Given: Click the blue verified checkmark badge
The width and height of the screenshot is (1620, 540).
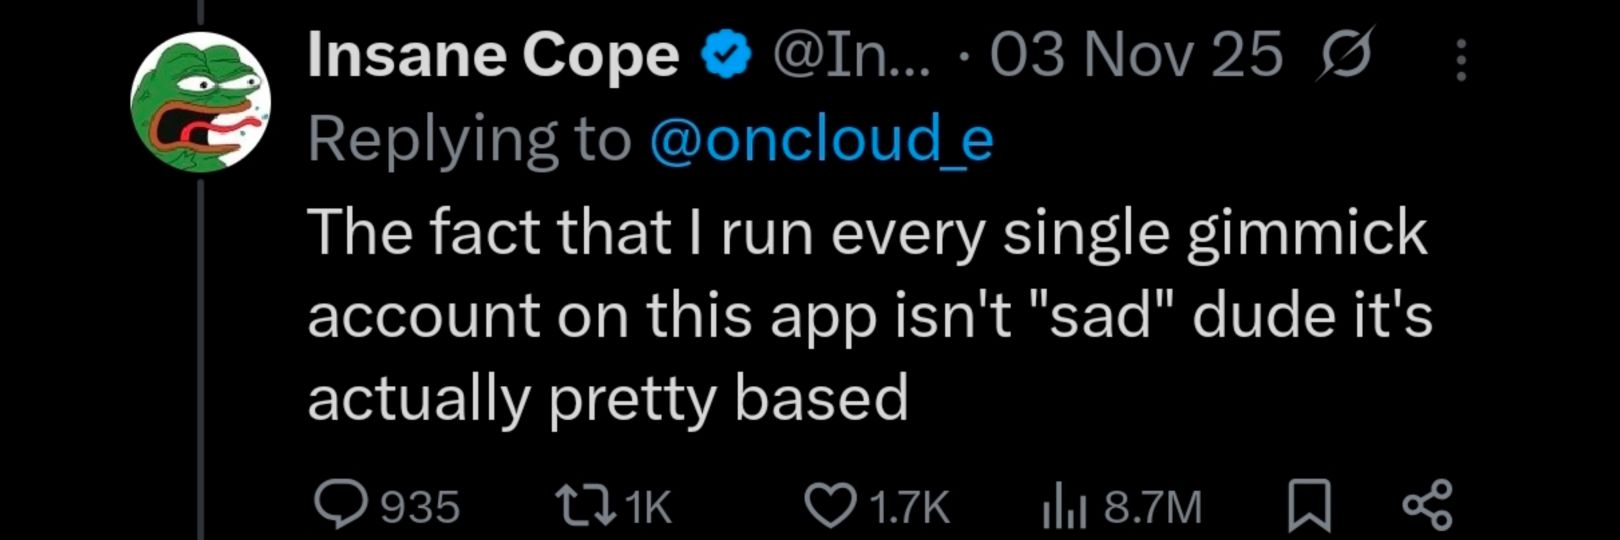Looking at the screenshot, I should click(x=727, y=54).
